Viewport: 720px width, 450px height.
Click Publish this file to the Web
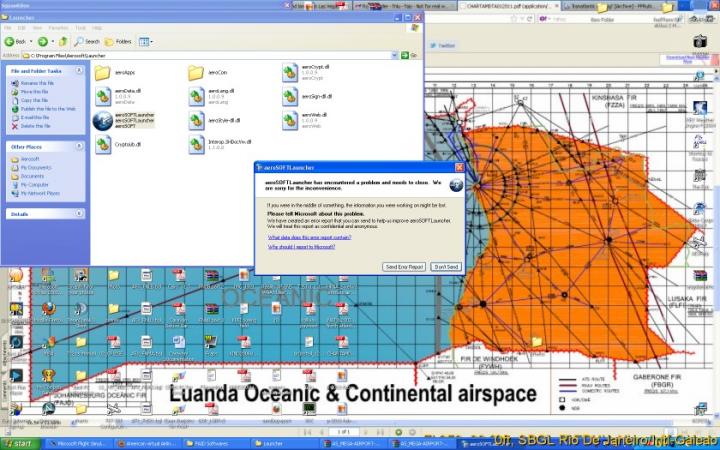click(44, 109)
